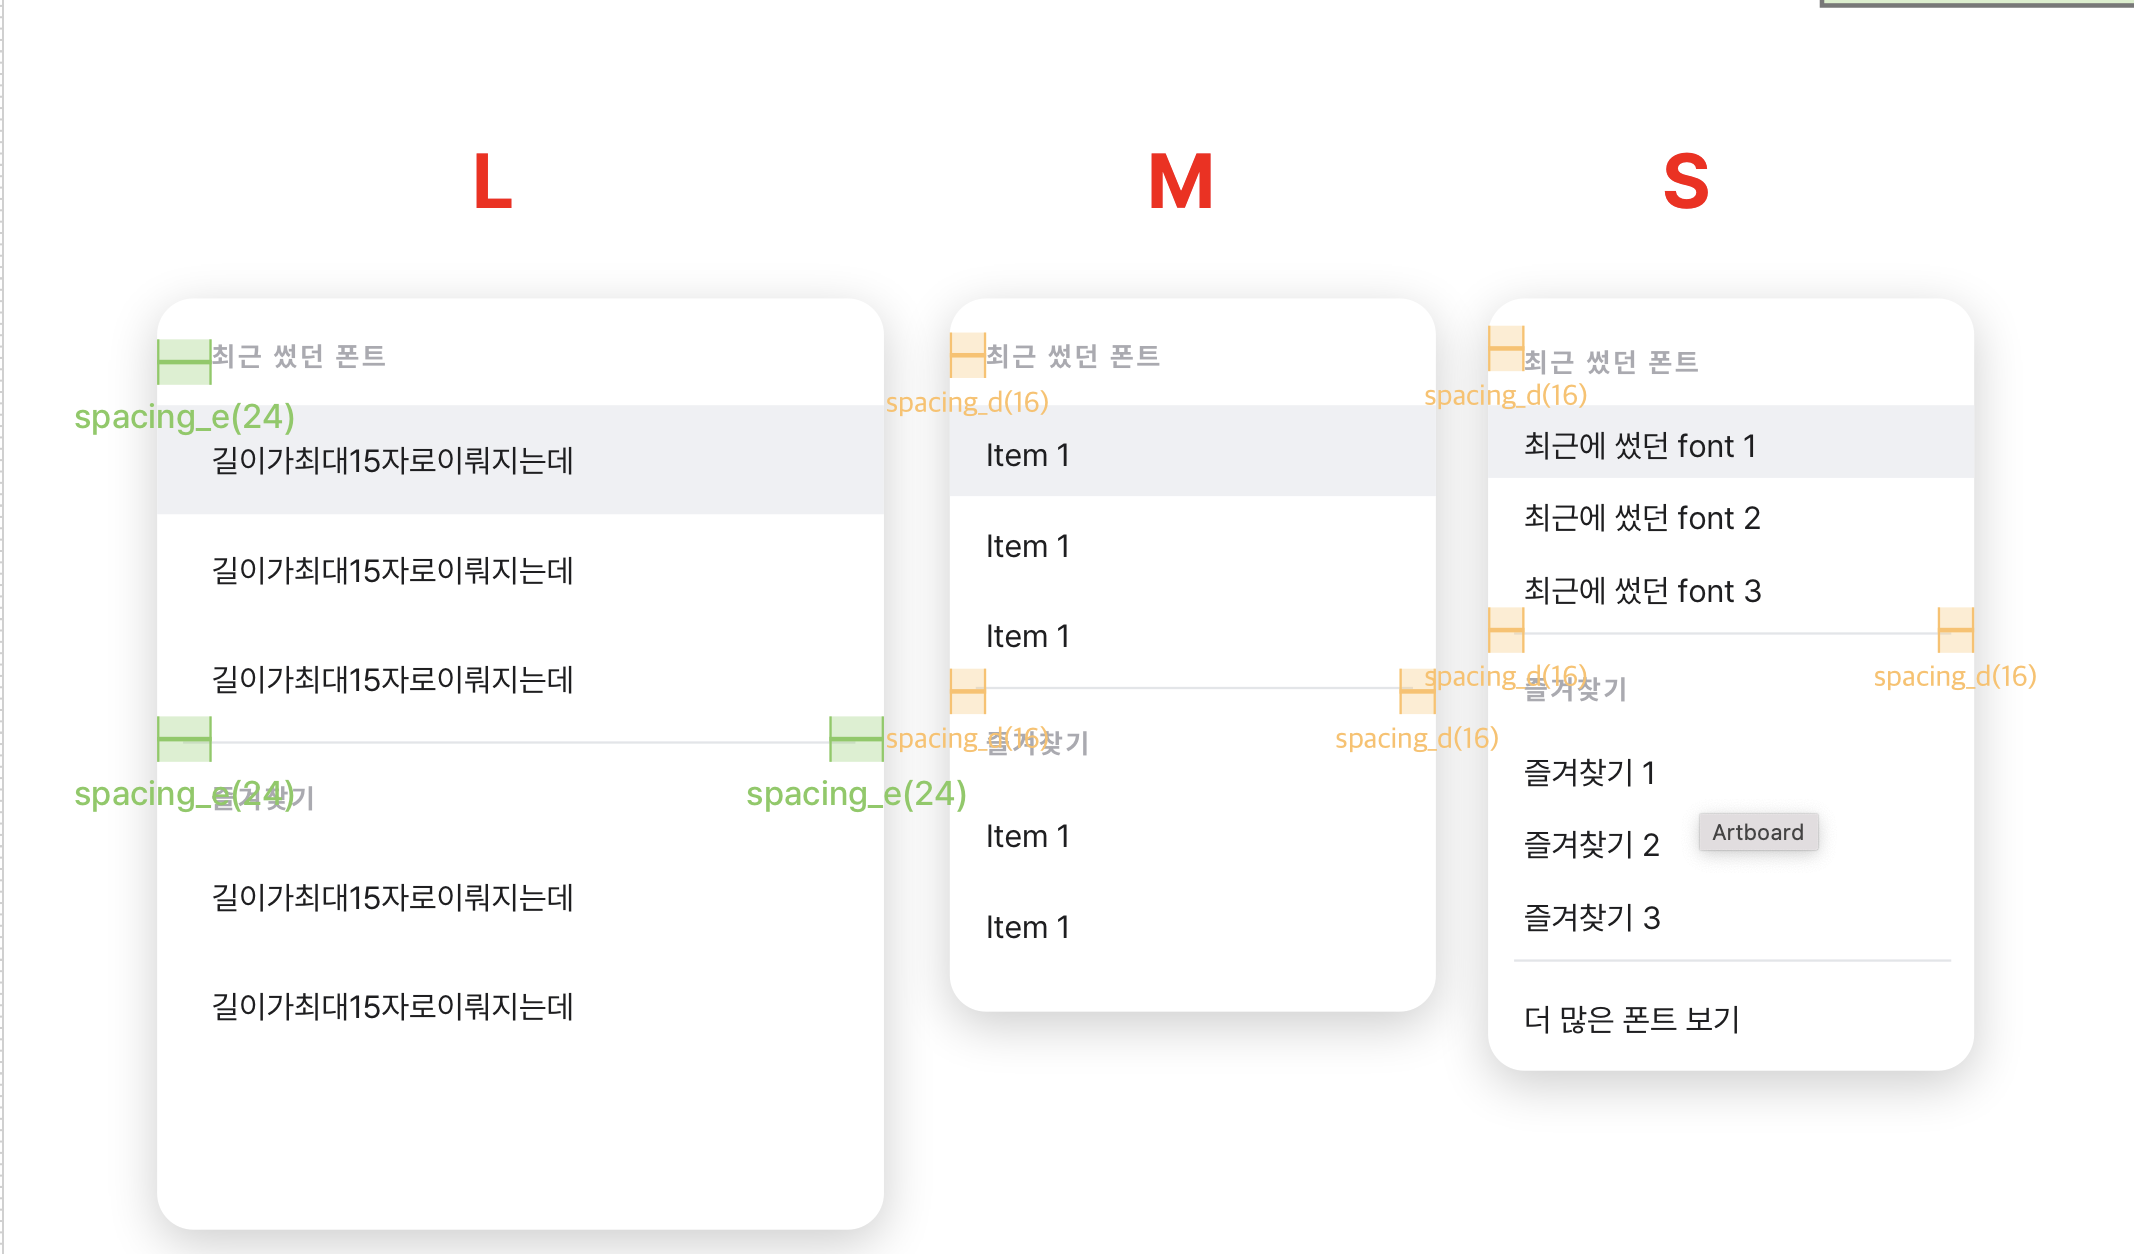Click green spacing marker at L divider right
Image resolution: width=2134 pixels, height=1254 pixels.
coord(856,739)
